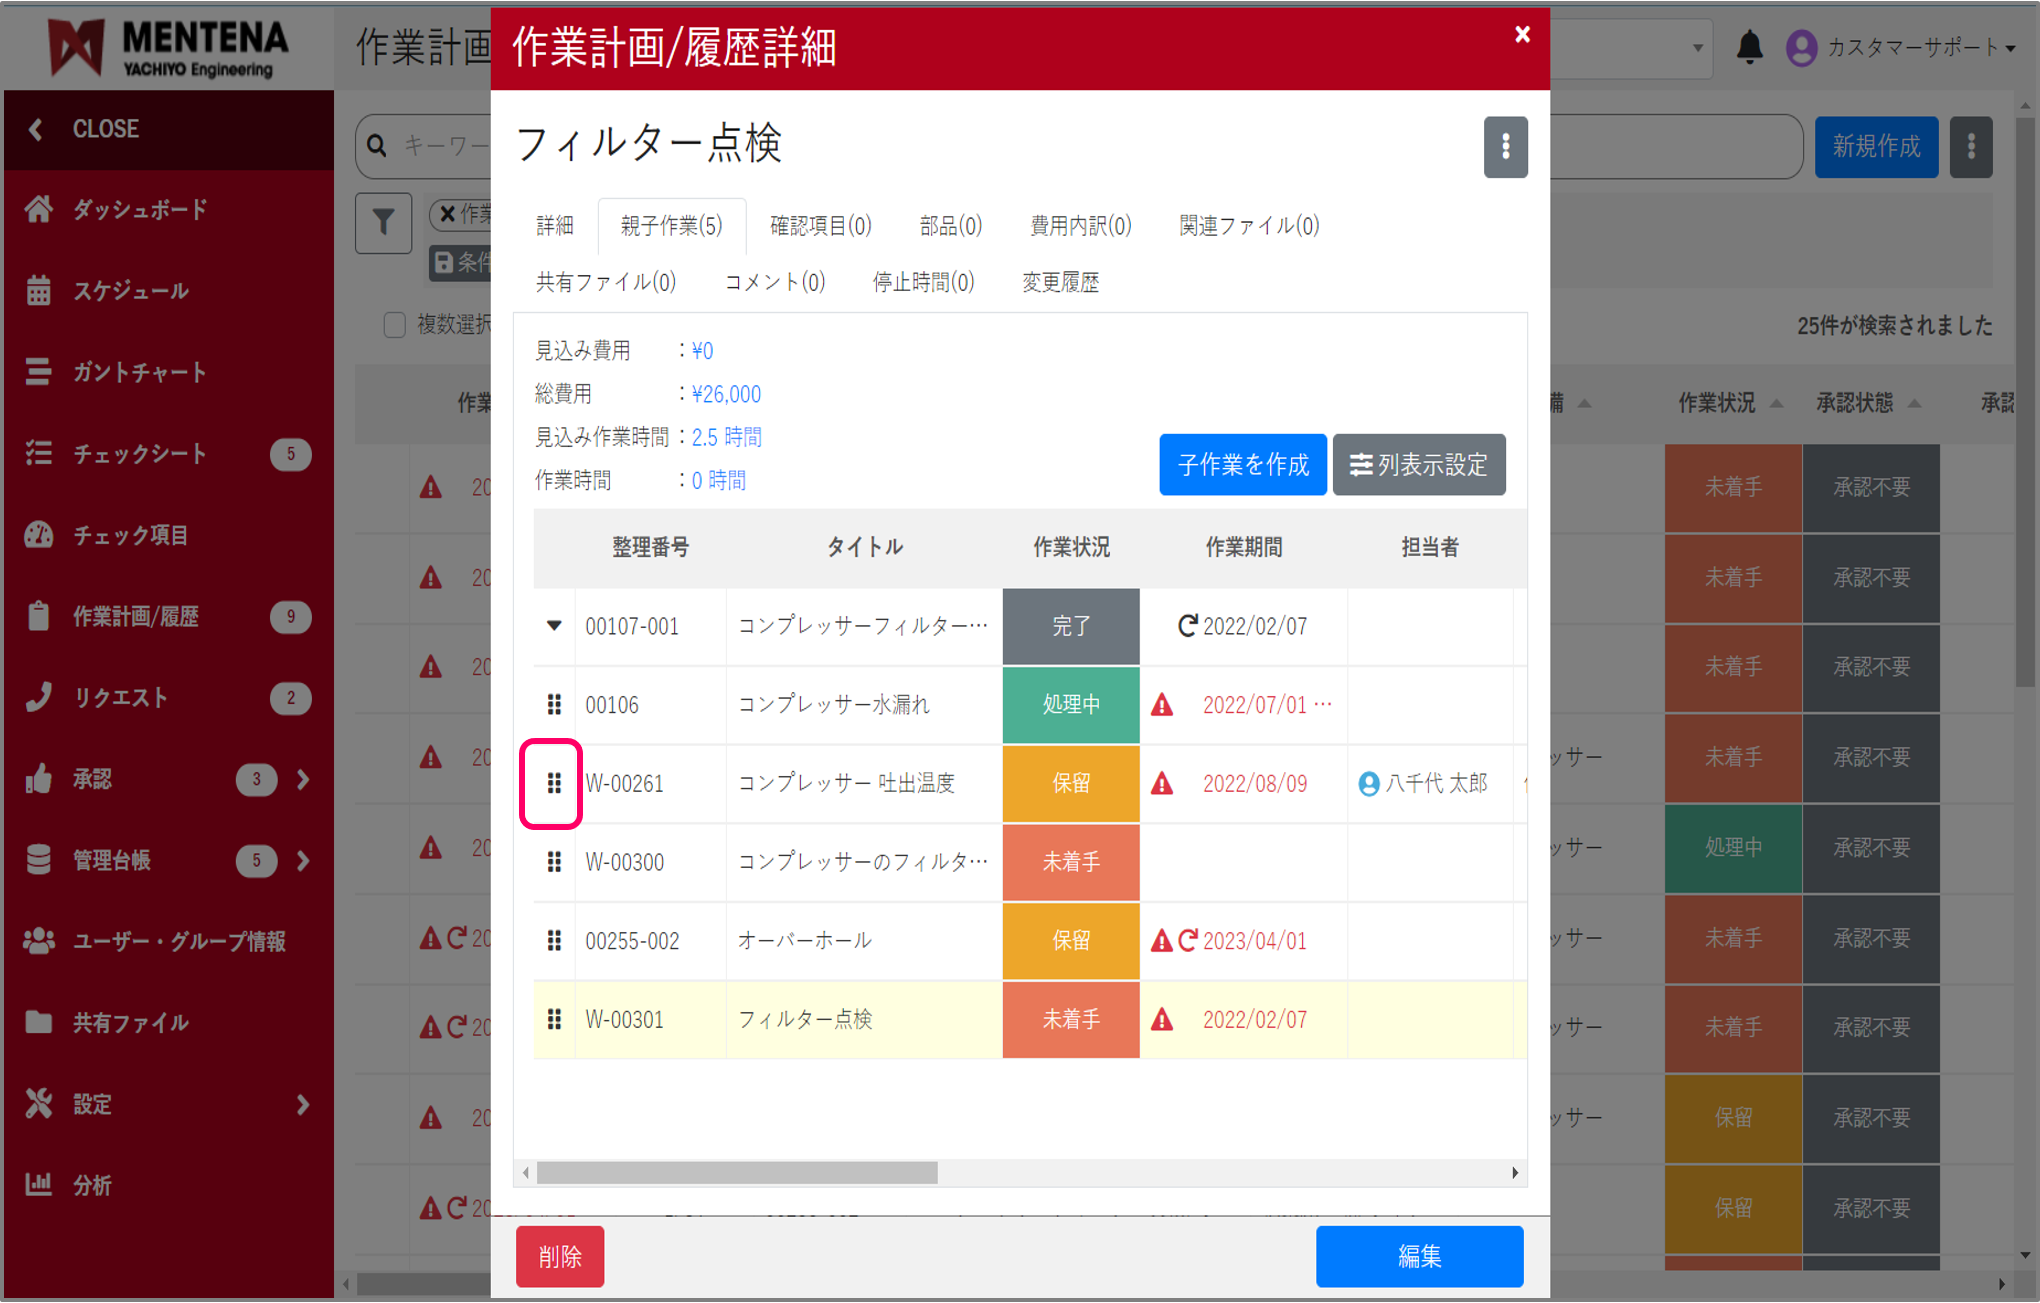Switch to the コメント(0) tab

(775, 281)
